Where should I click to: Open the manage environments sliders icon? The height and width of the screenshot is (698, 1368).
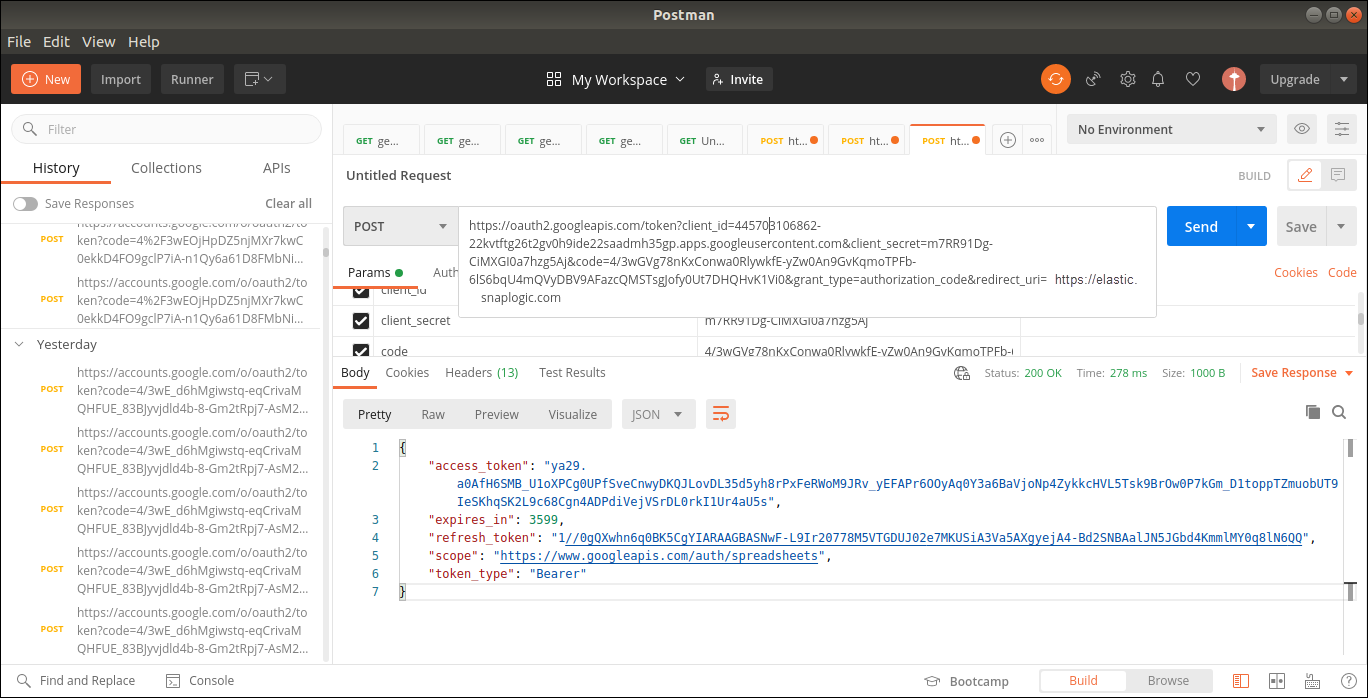(x=1340, y=129)
